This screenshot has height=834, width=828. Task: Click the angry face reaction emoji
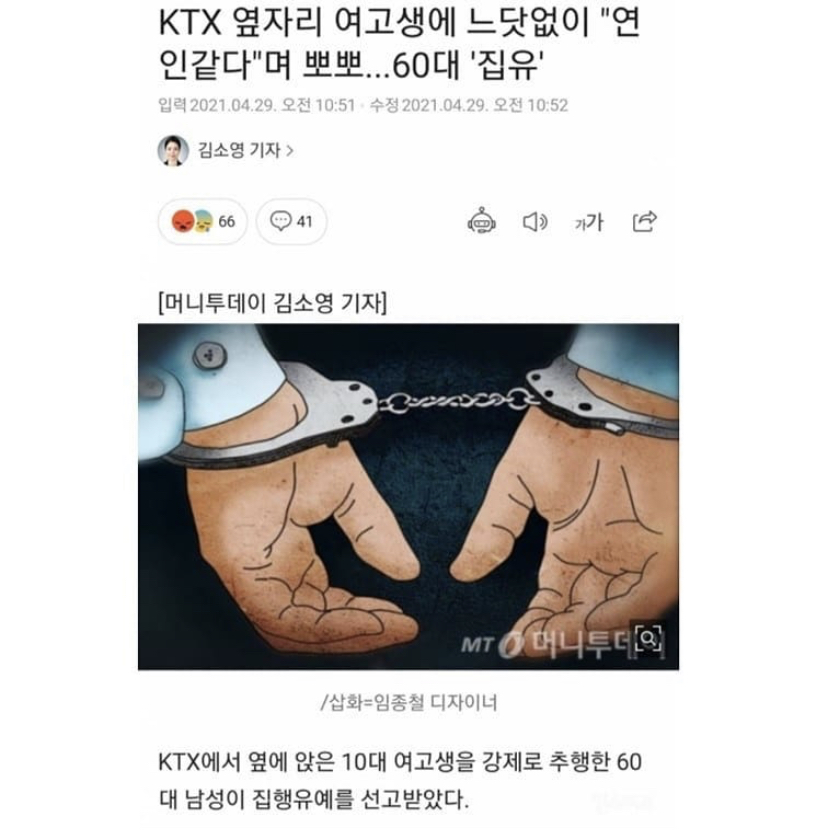pyautogui.click(x=183, y=221)
